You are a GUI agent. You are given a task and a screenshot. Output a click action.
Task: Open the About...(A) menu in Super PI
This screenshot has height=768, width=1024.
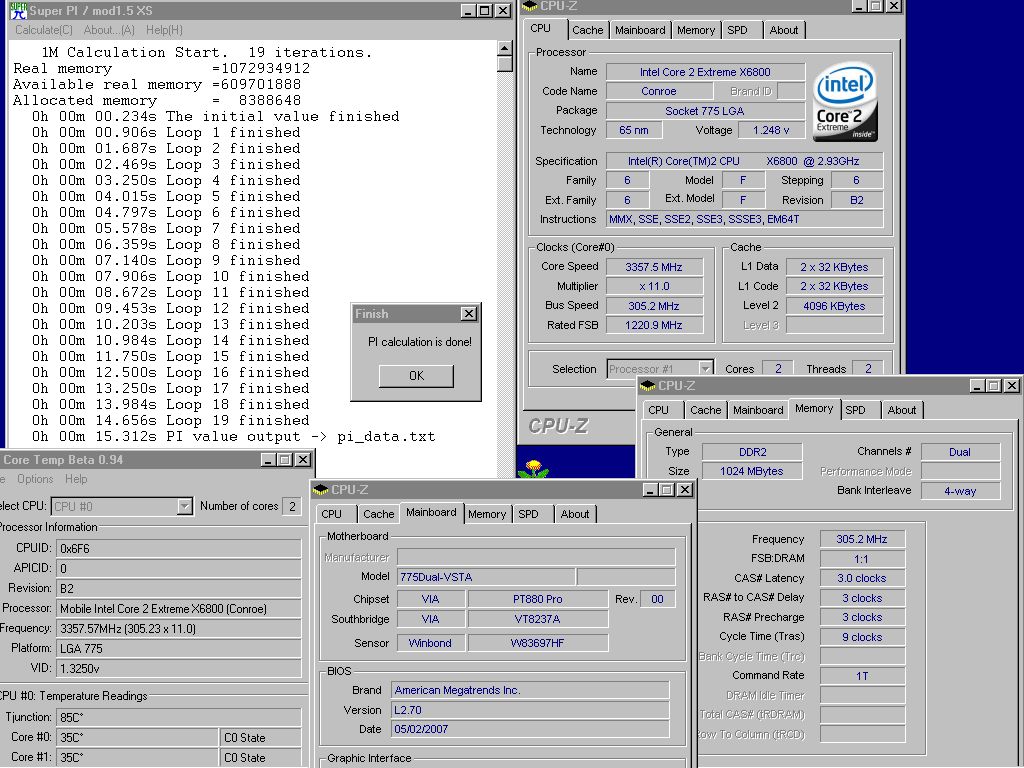tap(109, 30)
